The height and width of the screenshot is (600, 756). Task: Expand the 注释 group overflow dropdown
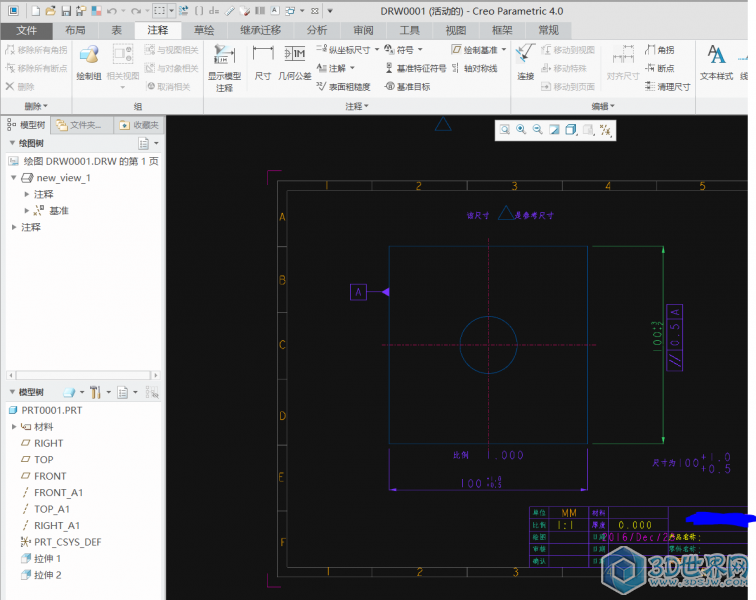point(357,106)
